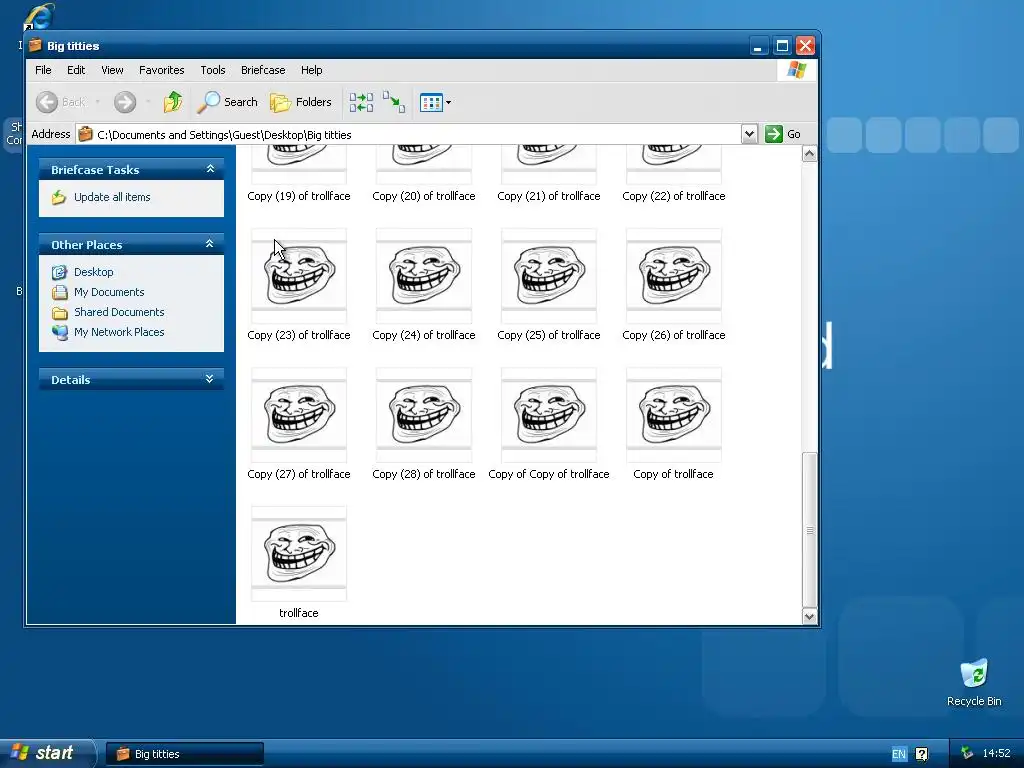Open the Views dropdown button
The image size is (1024, 768).
click(x=436, y=103)
